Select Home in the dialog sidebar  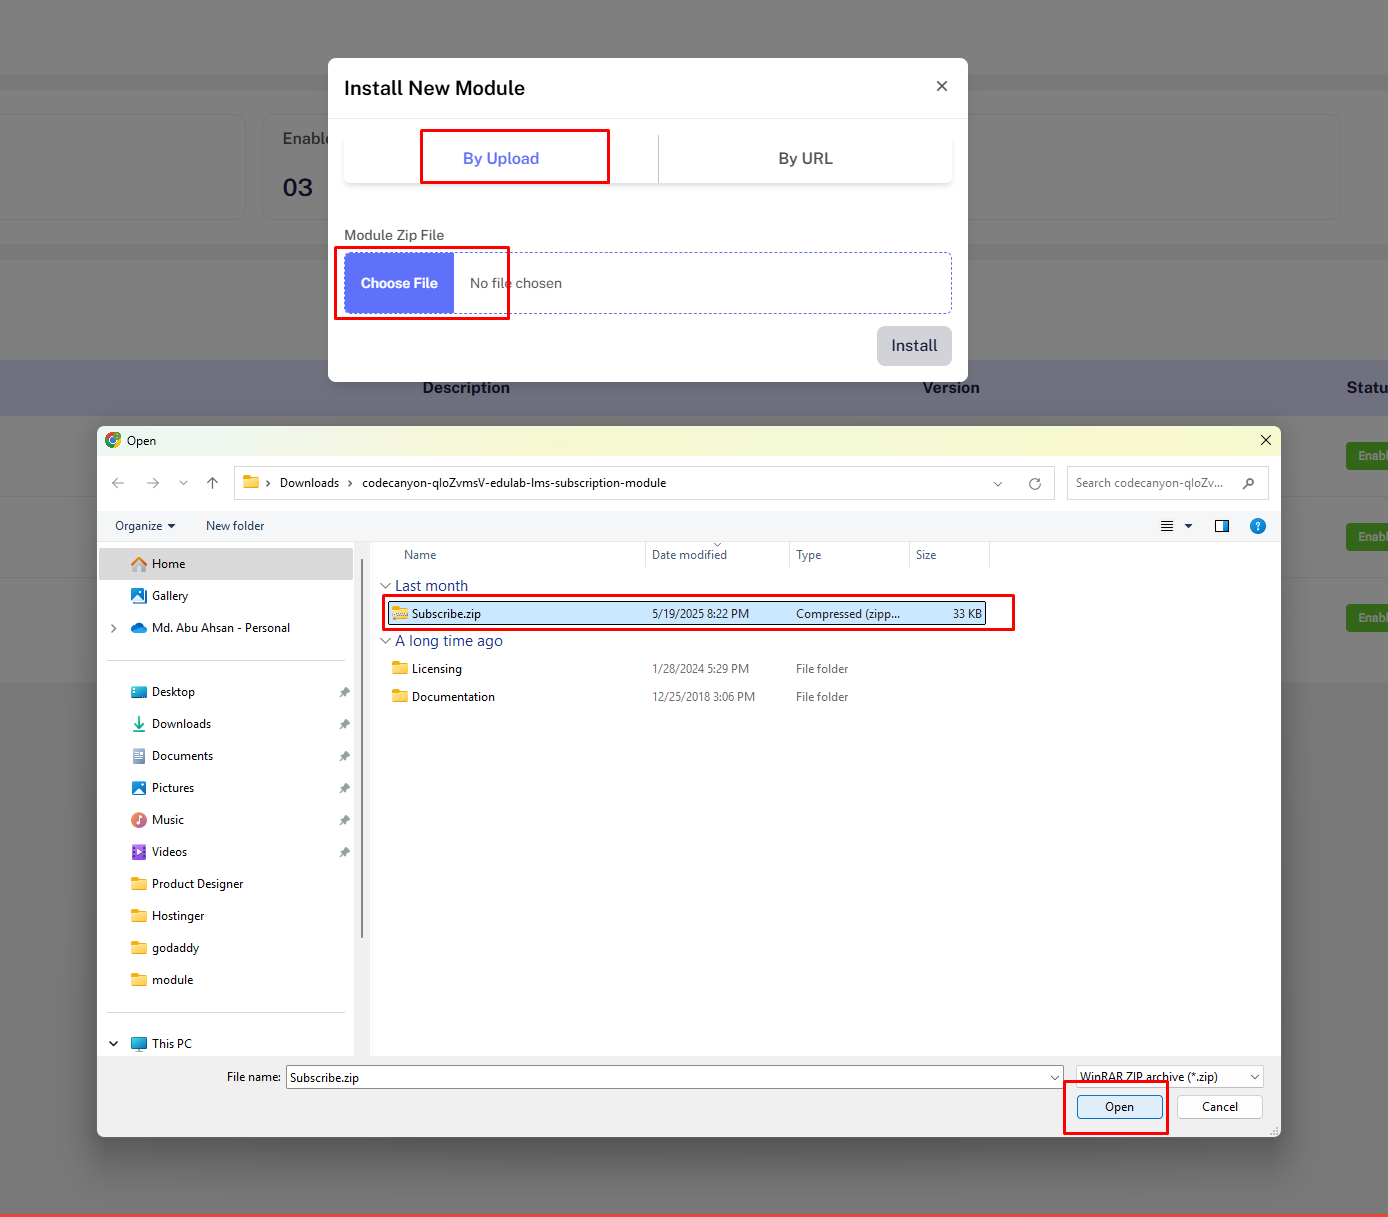click(x=168, y=563)
